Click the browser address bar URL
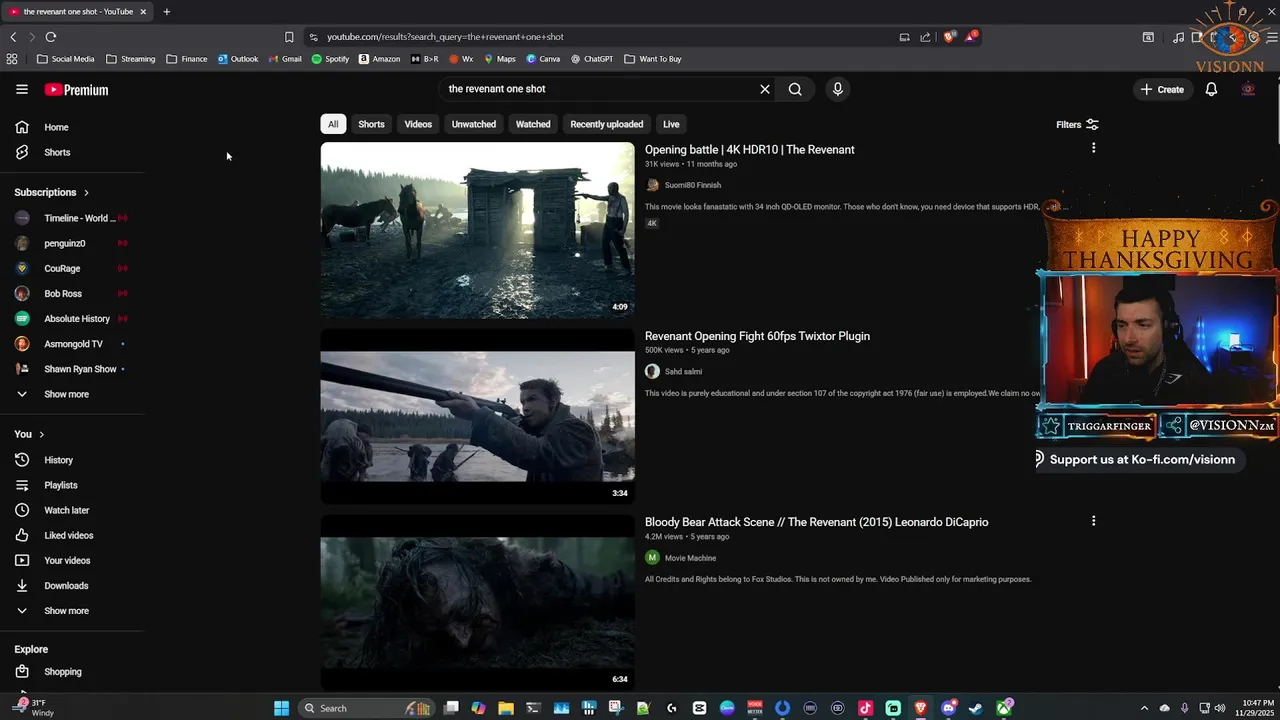The height and width of the screenshot is (720, 1280). (445, 37)
